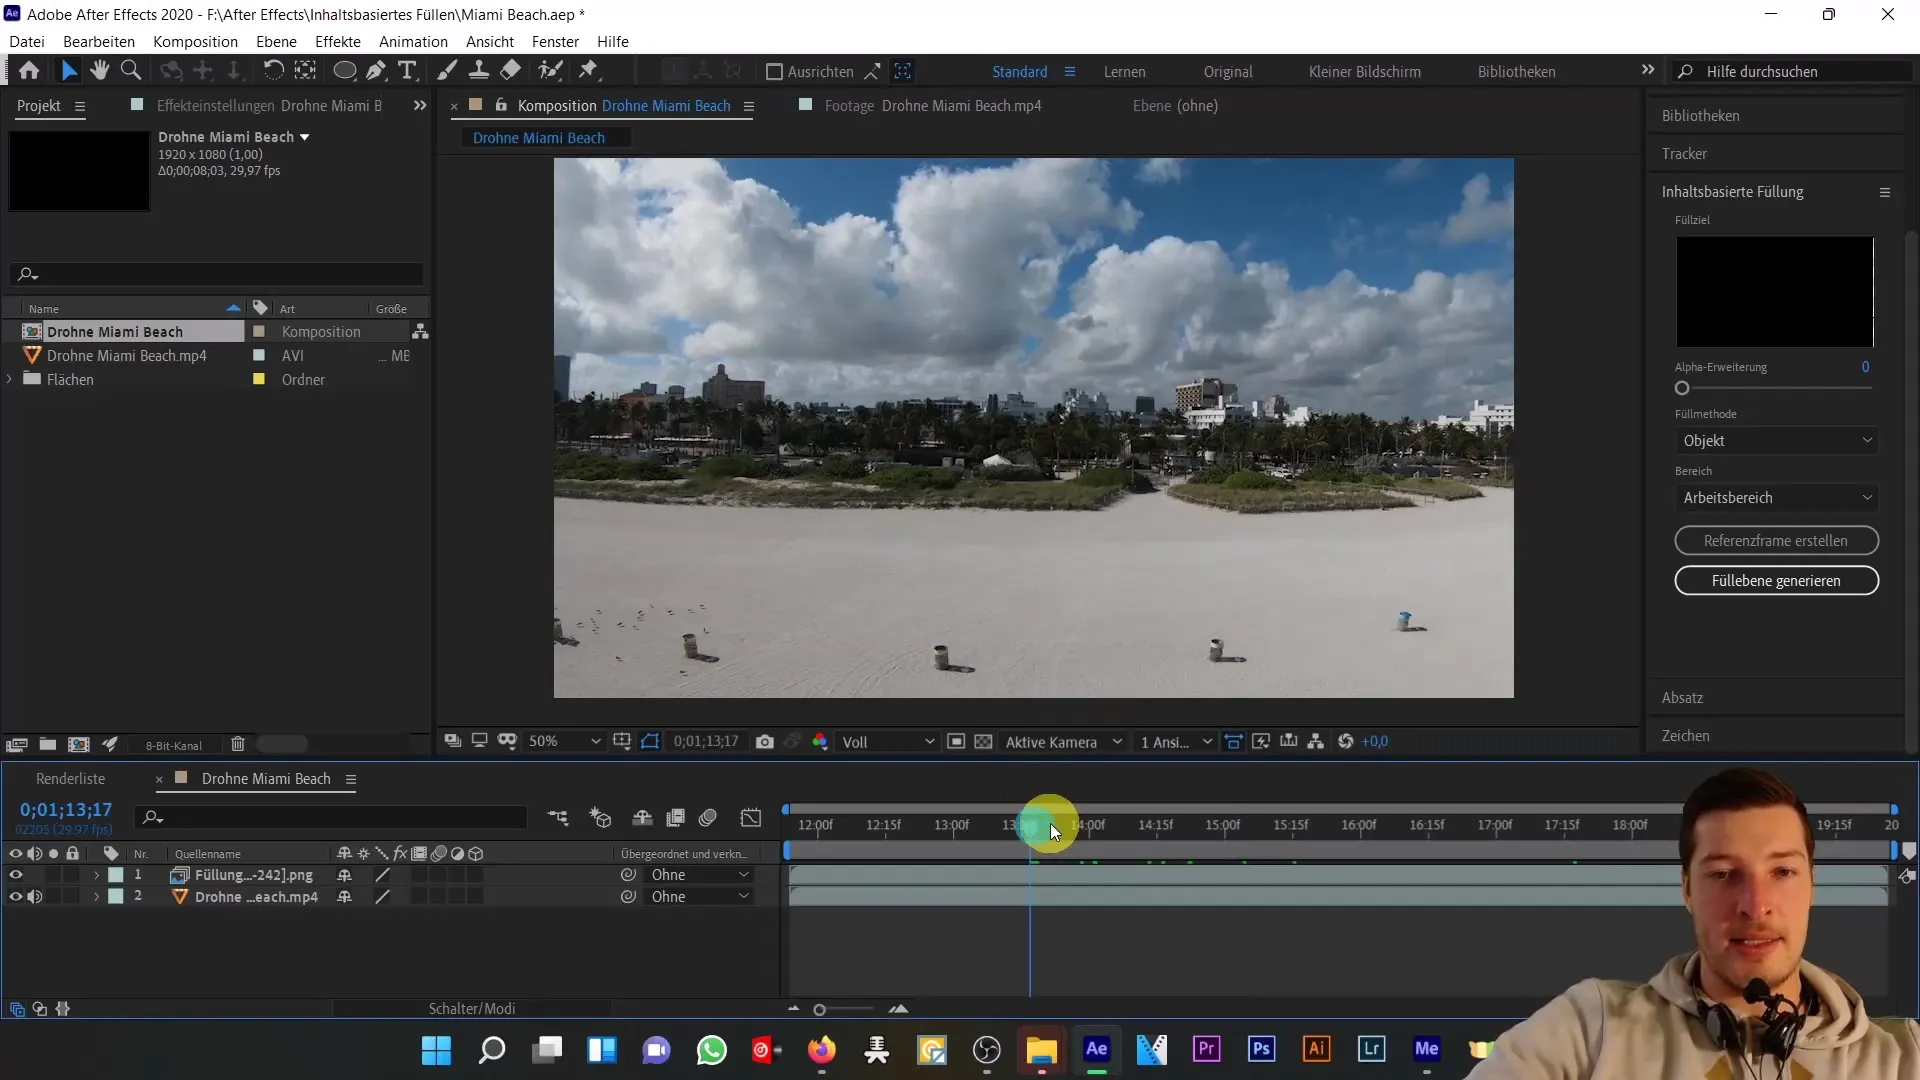The image size is (1920, 1080).
Task: Click the show channel color icon
Action: coord(820,742)
